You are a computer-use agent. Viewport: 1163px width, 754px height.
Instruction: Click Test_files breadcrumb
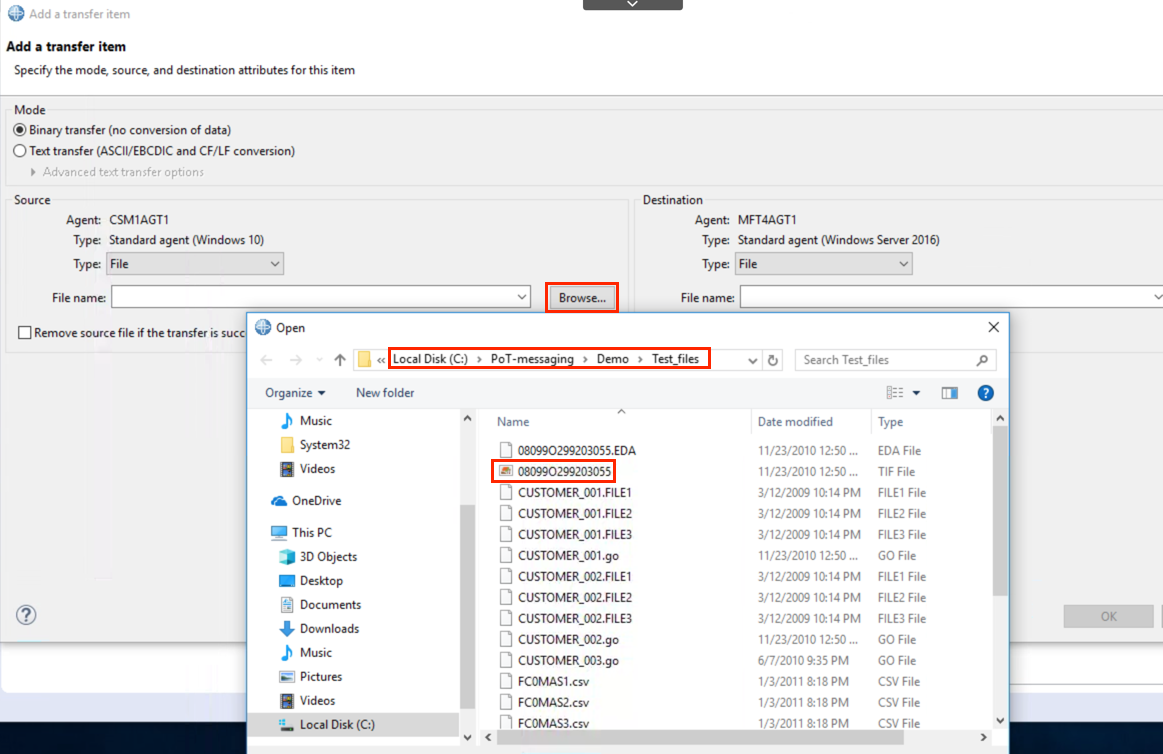675,359
